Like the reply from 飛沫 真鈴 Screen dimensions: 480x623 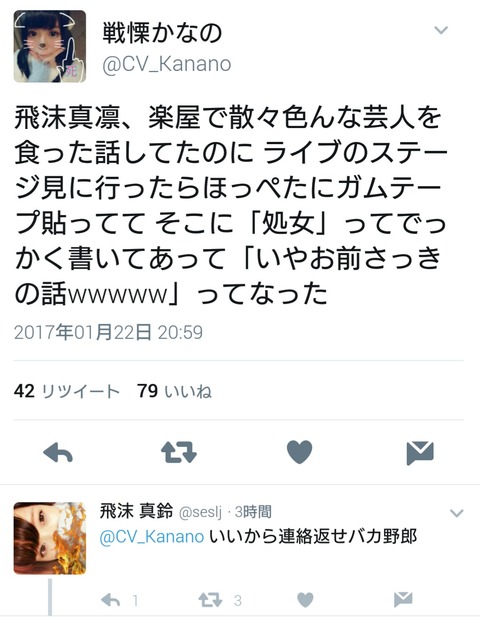pyautogui.click(x=305, y=600)
